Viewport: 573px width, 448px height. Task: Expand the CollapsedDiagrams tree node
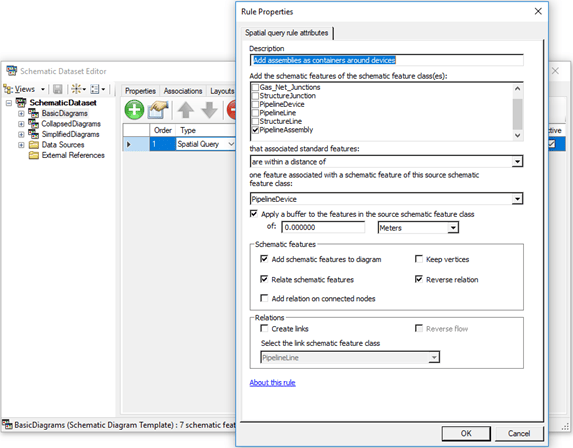pos(21,124)
